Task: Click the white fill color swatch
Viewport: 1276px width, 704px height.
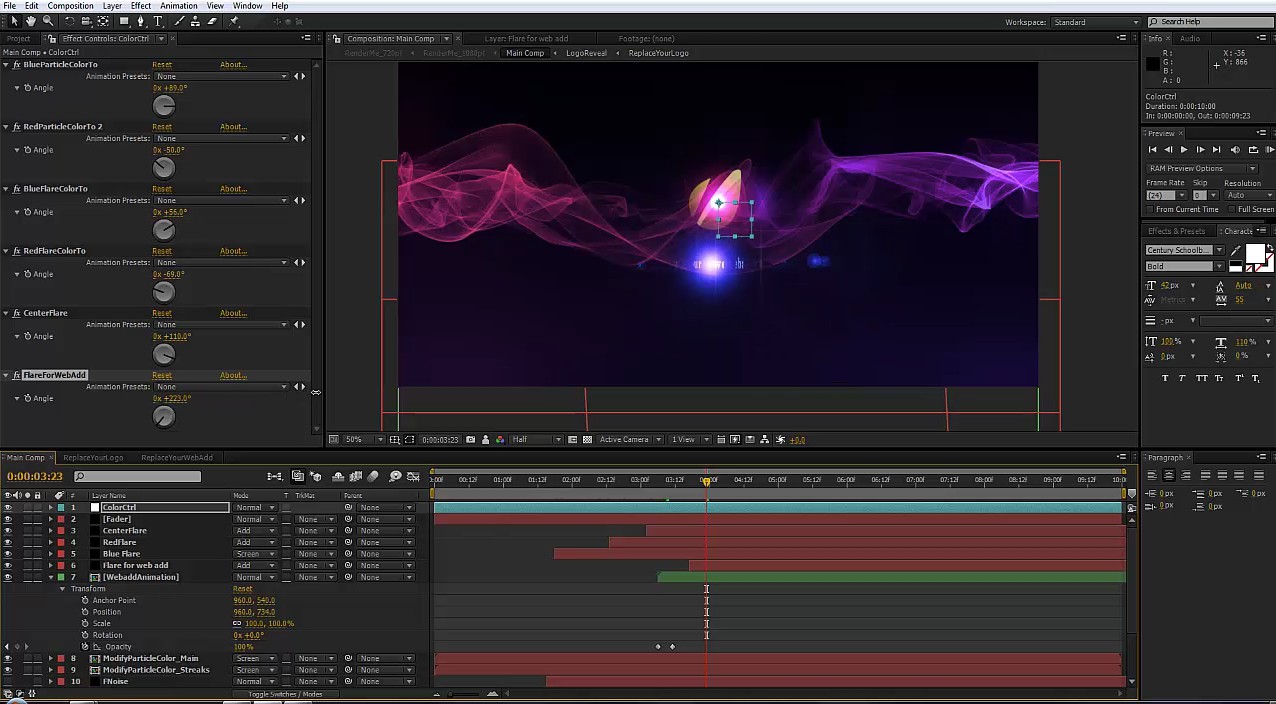Action: coord(1254,254)
